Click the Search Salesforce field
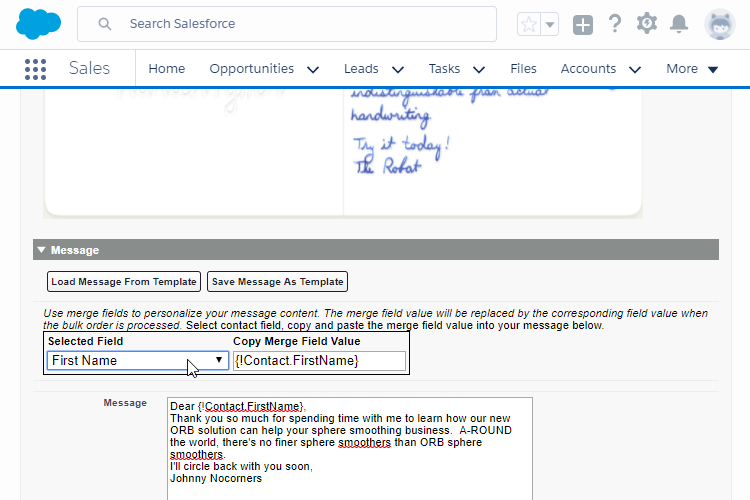 (300, 24)
